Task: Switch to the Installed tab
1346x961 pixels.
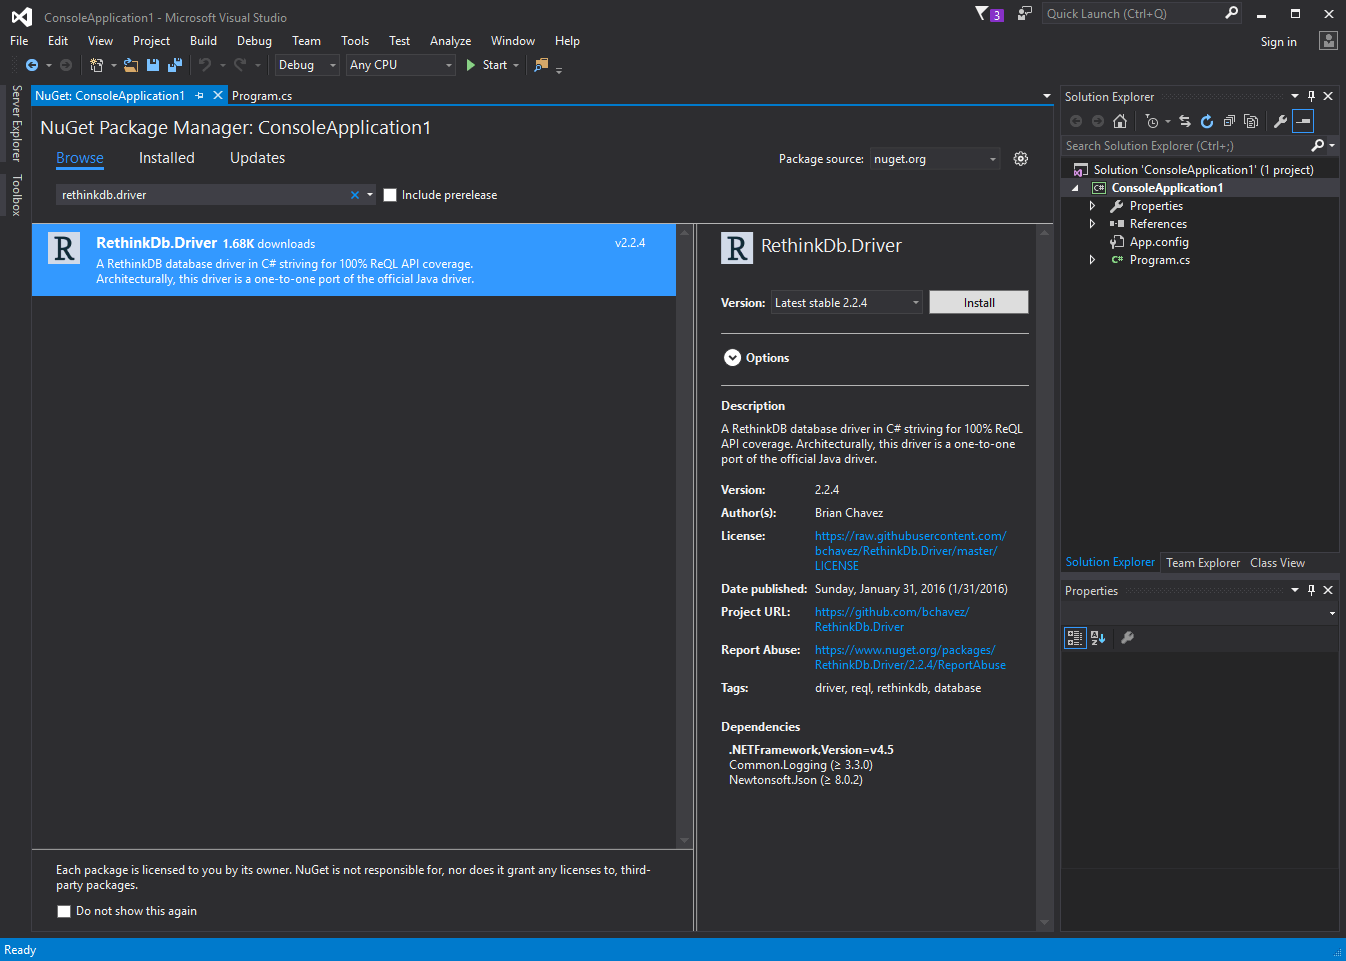Action: click(166, 158)
